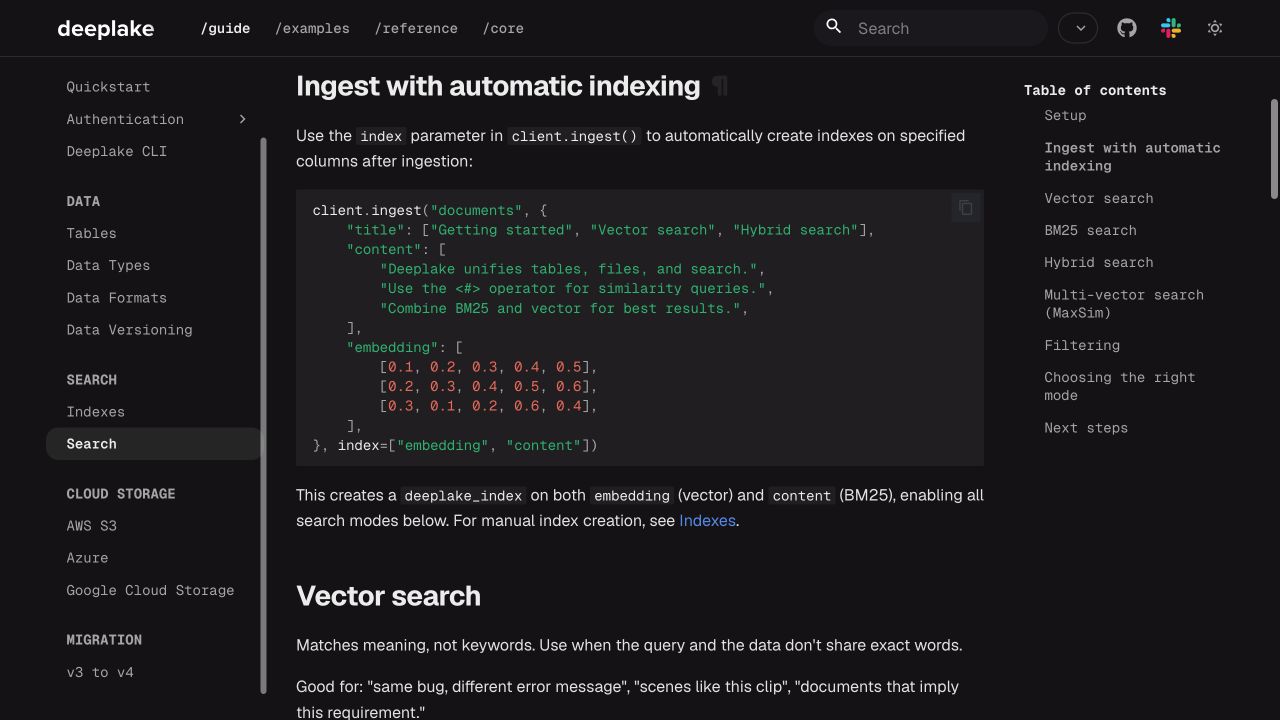Open the GitHub repository icon
Screen dimensions: 1280x720
click(x=1127, y=28)
